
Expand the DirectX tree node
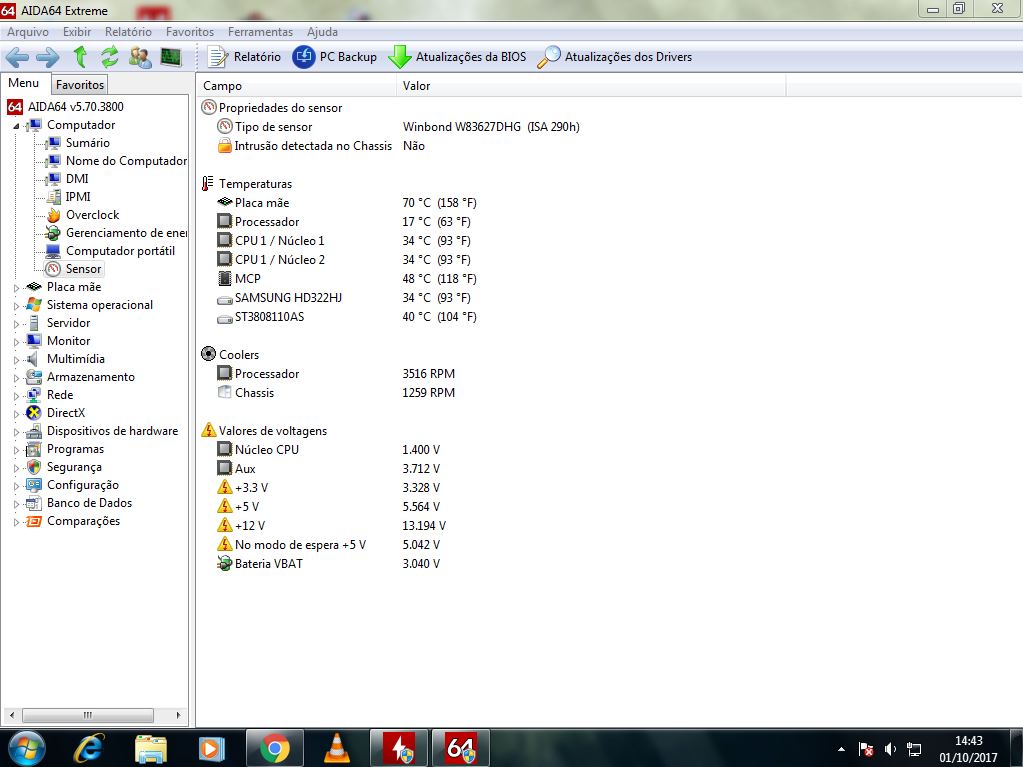16,414
